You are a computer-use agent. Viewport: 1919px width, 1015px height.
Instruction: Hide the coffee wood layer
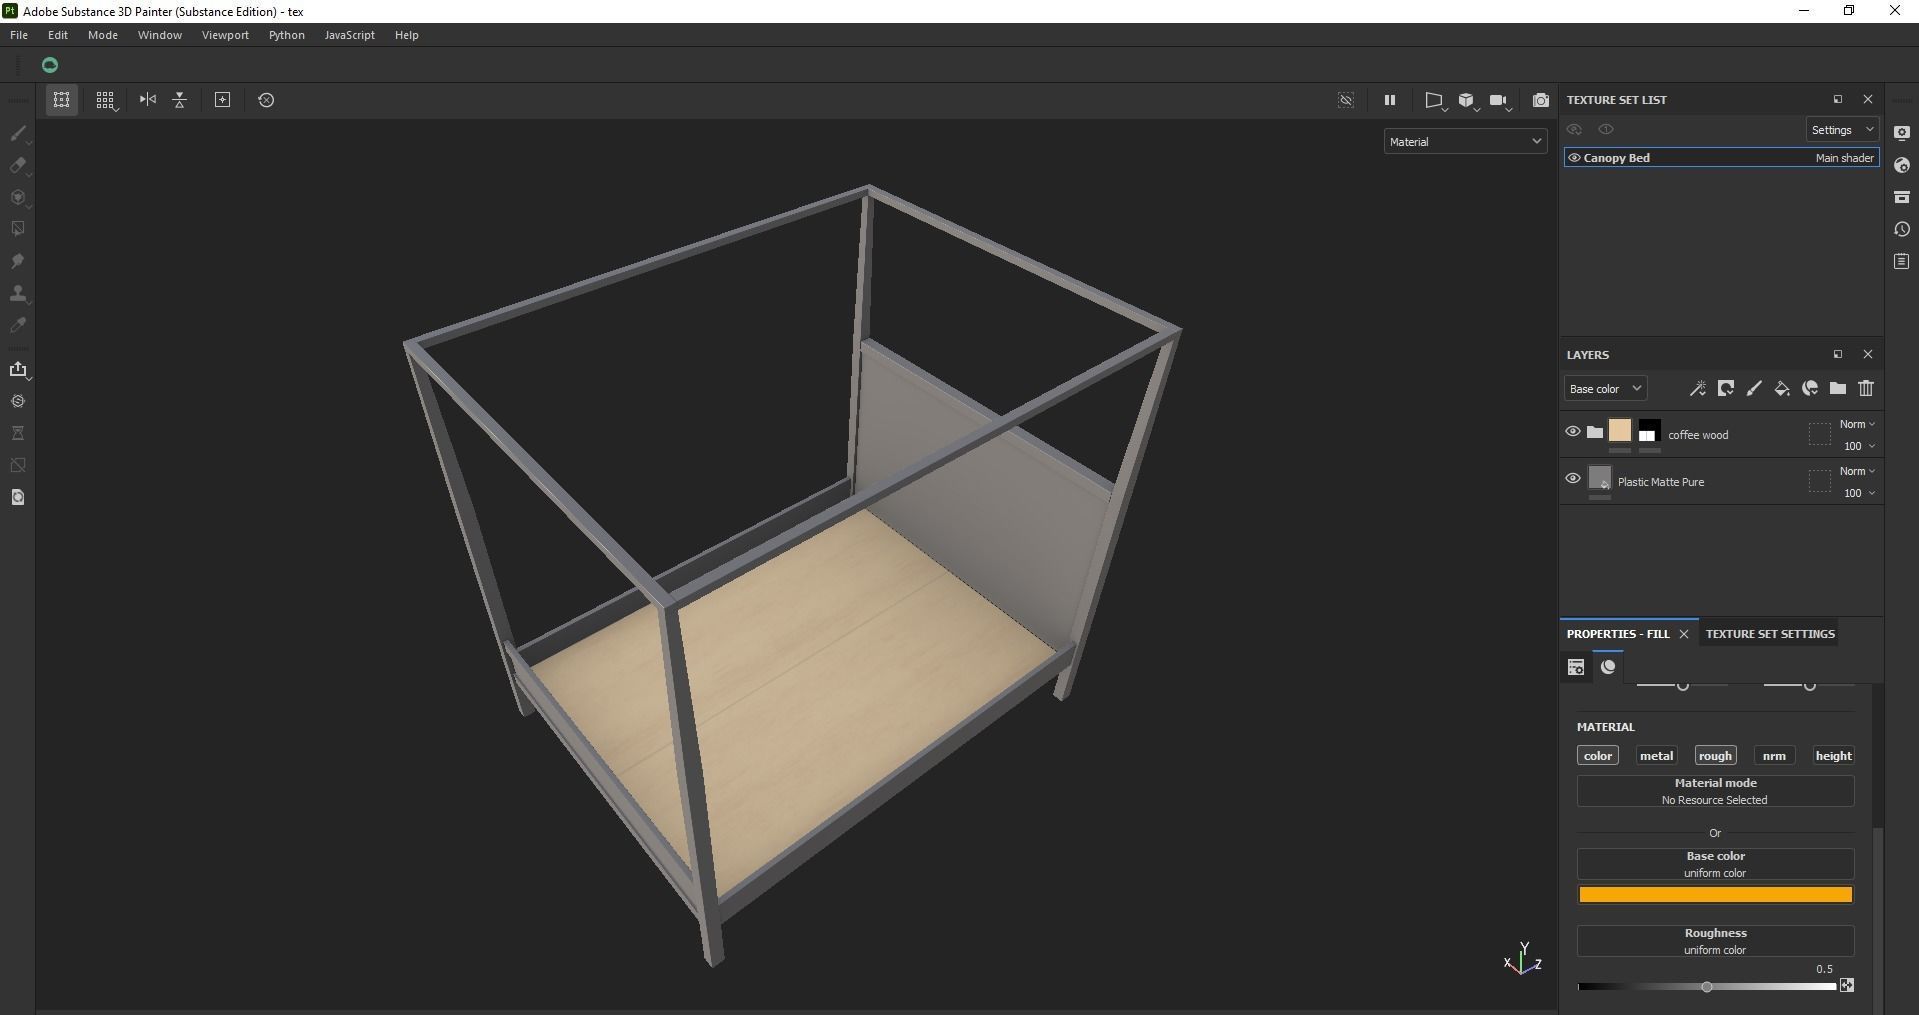1573,432
